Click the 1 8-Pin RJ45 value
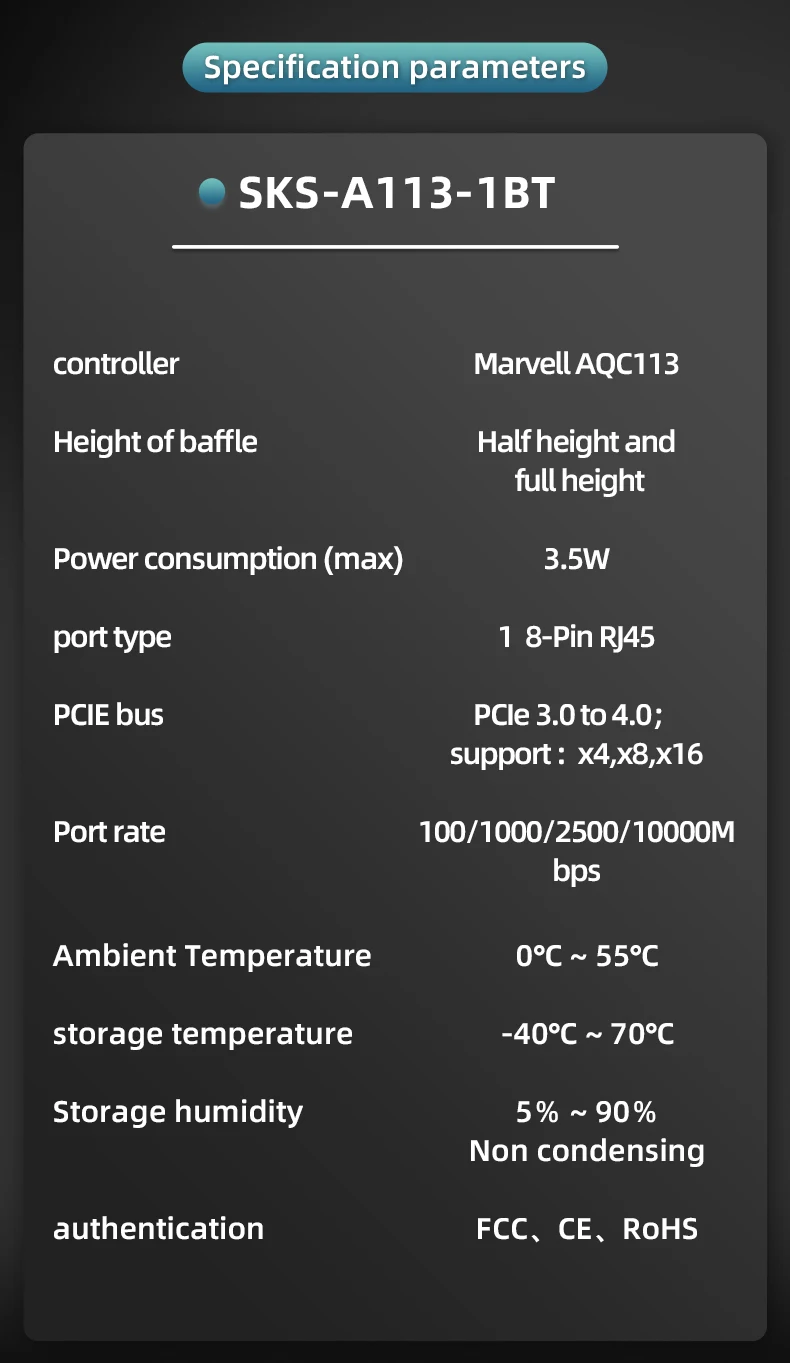790x1363 pixels. pyautogui.click(x=576, y=637)
